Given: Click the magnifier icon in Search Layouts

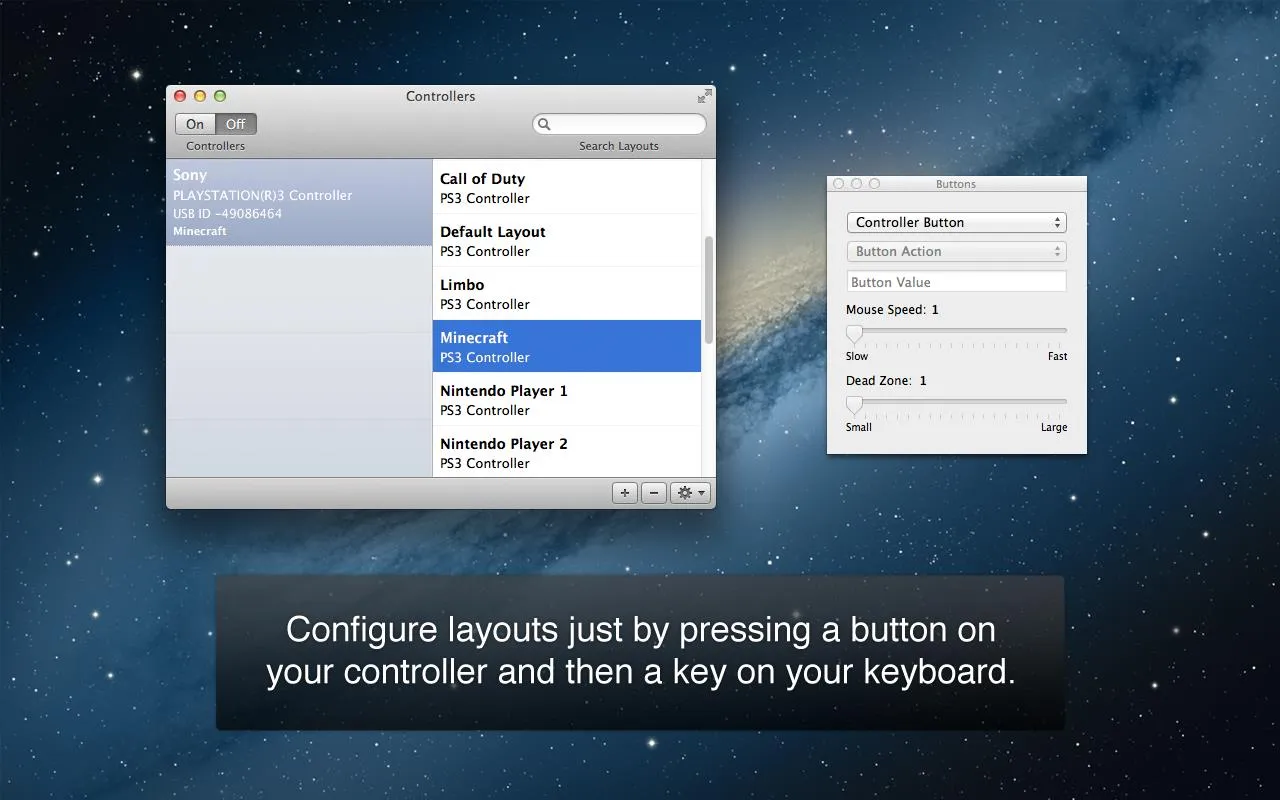Looking at the screenshot, I should [x=543, y=123].
